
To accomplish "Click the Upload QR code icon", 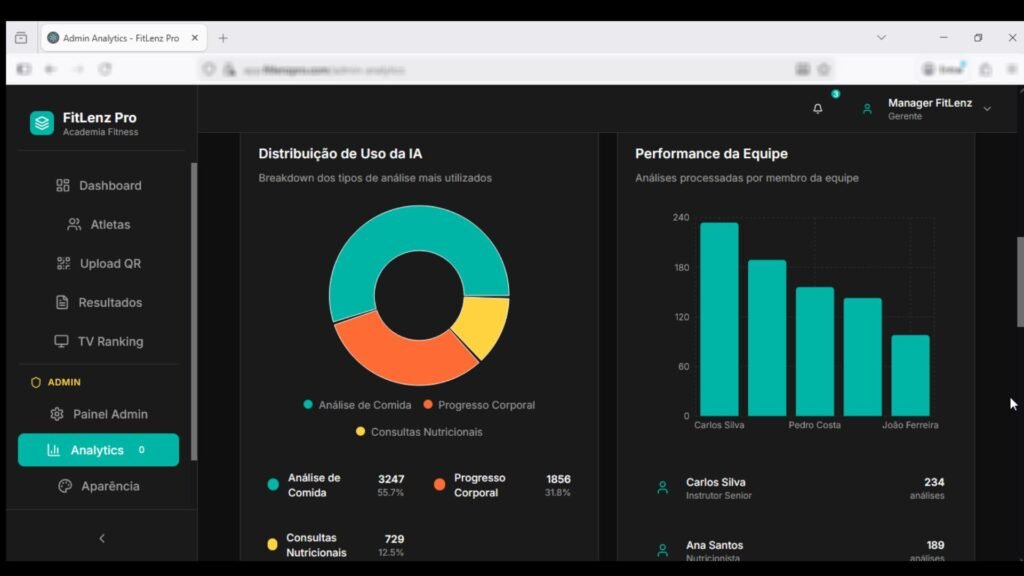I will point(64,264).
